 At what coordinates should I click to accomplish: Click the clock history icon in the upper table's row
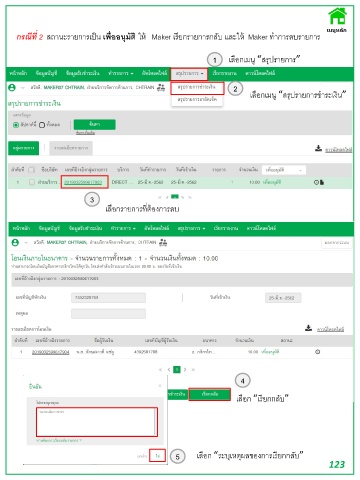pyautogui.click(x=316, y=182)
